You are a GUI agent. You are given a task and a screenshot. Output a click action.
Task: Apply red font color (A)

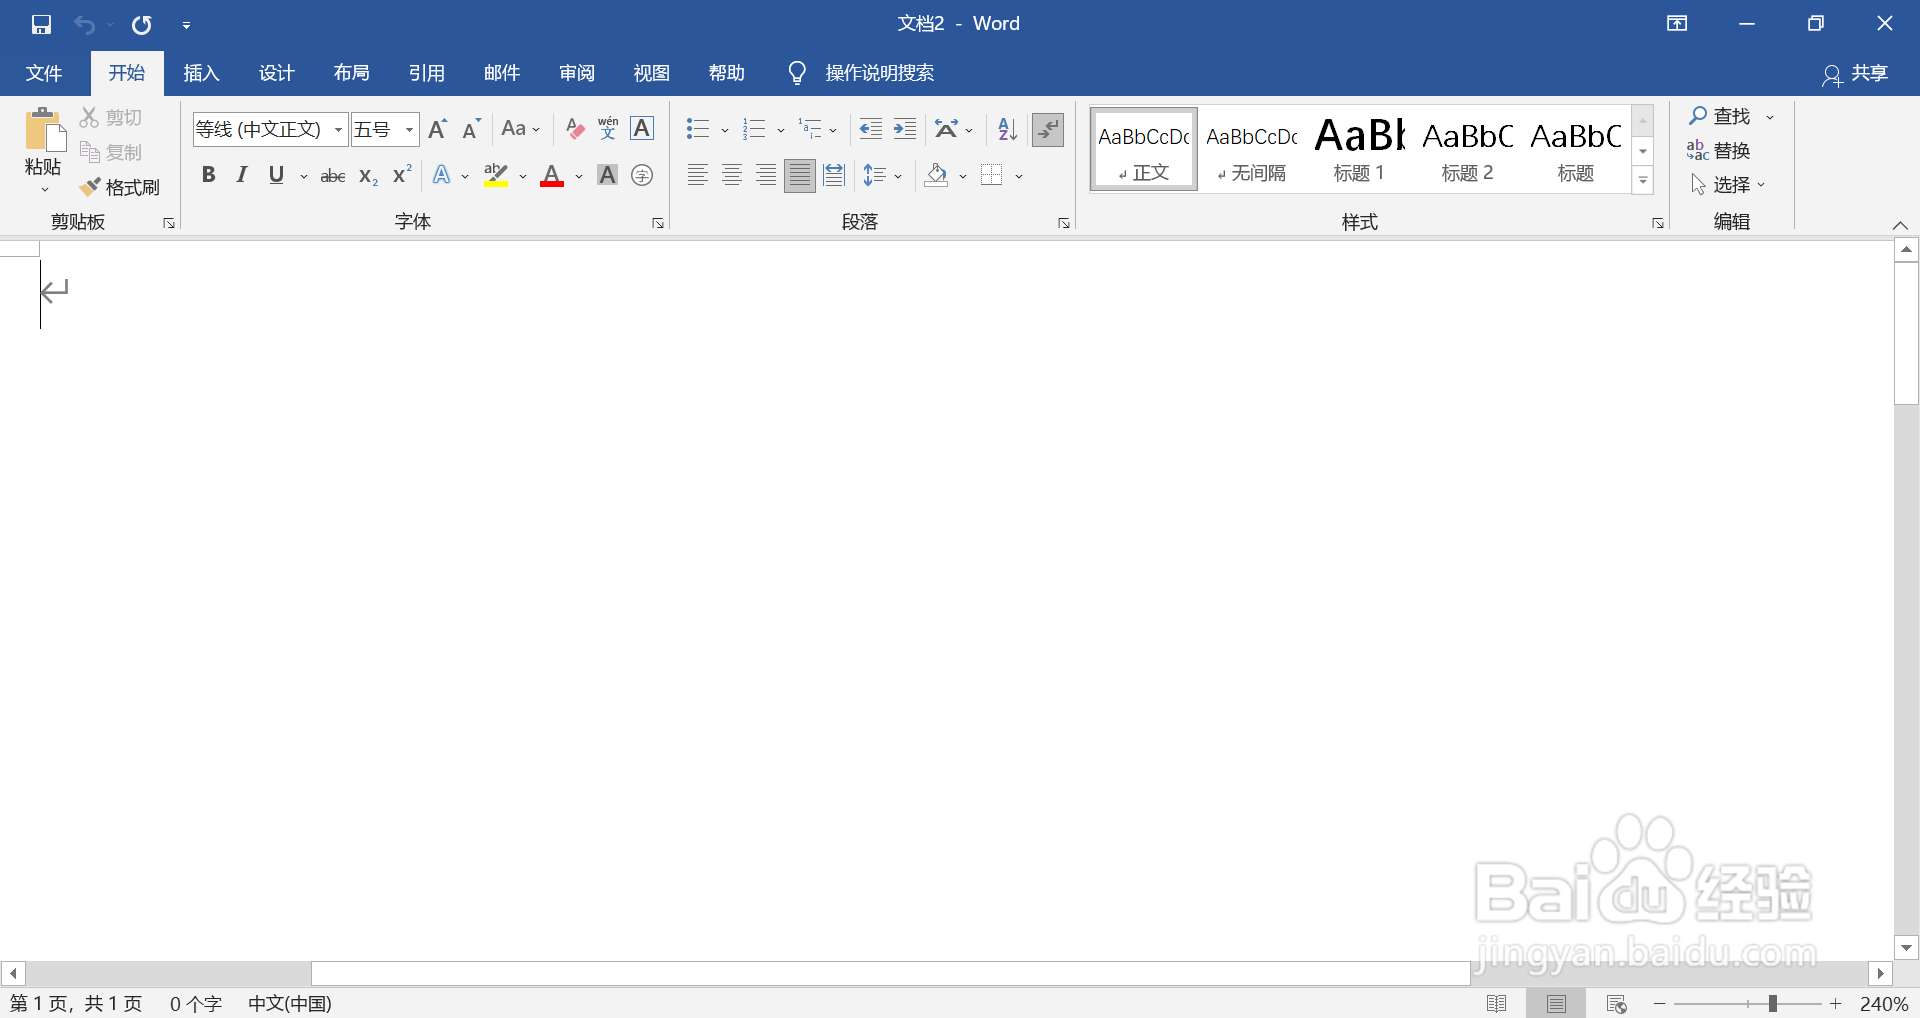(x=552, y=176)
